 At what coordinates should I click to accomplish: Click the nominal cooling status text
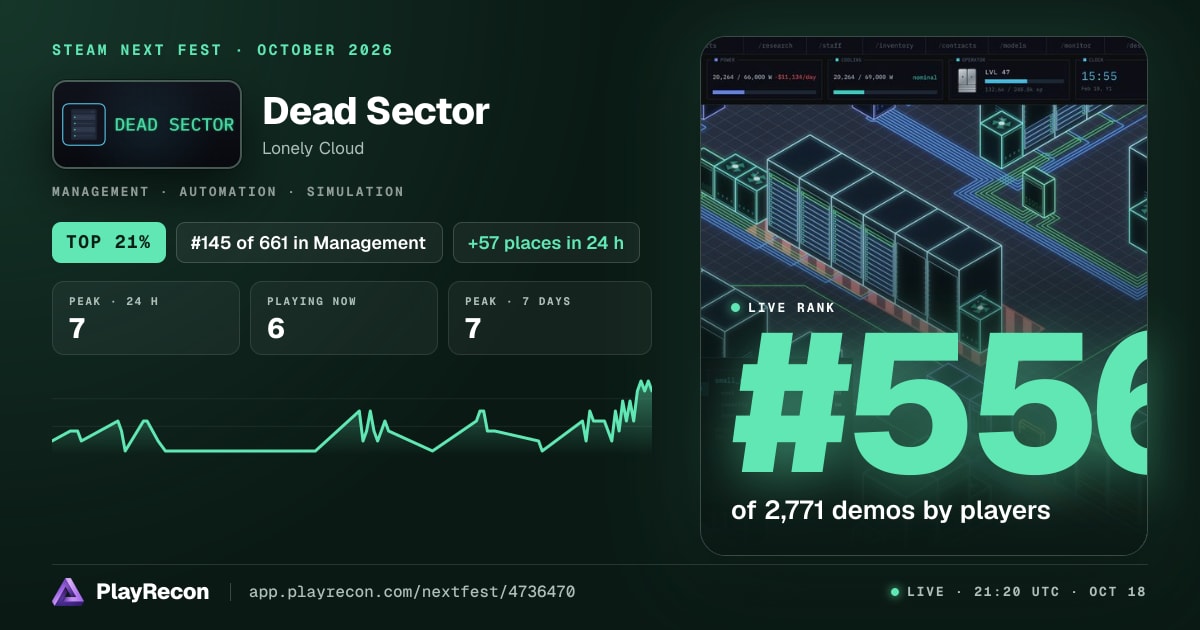coord(925,77)
